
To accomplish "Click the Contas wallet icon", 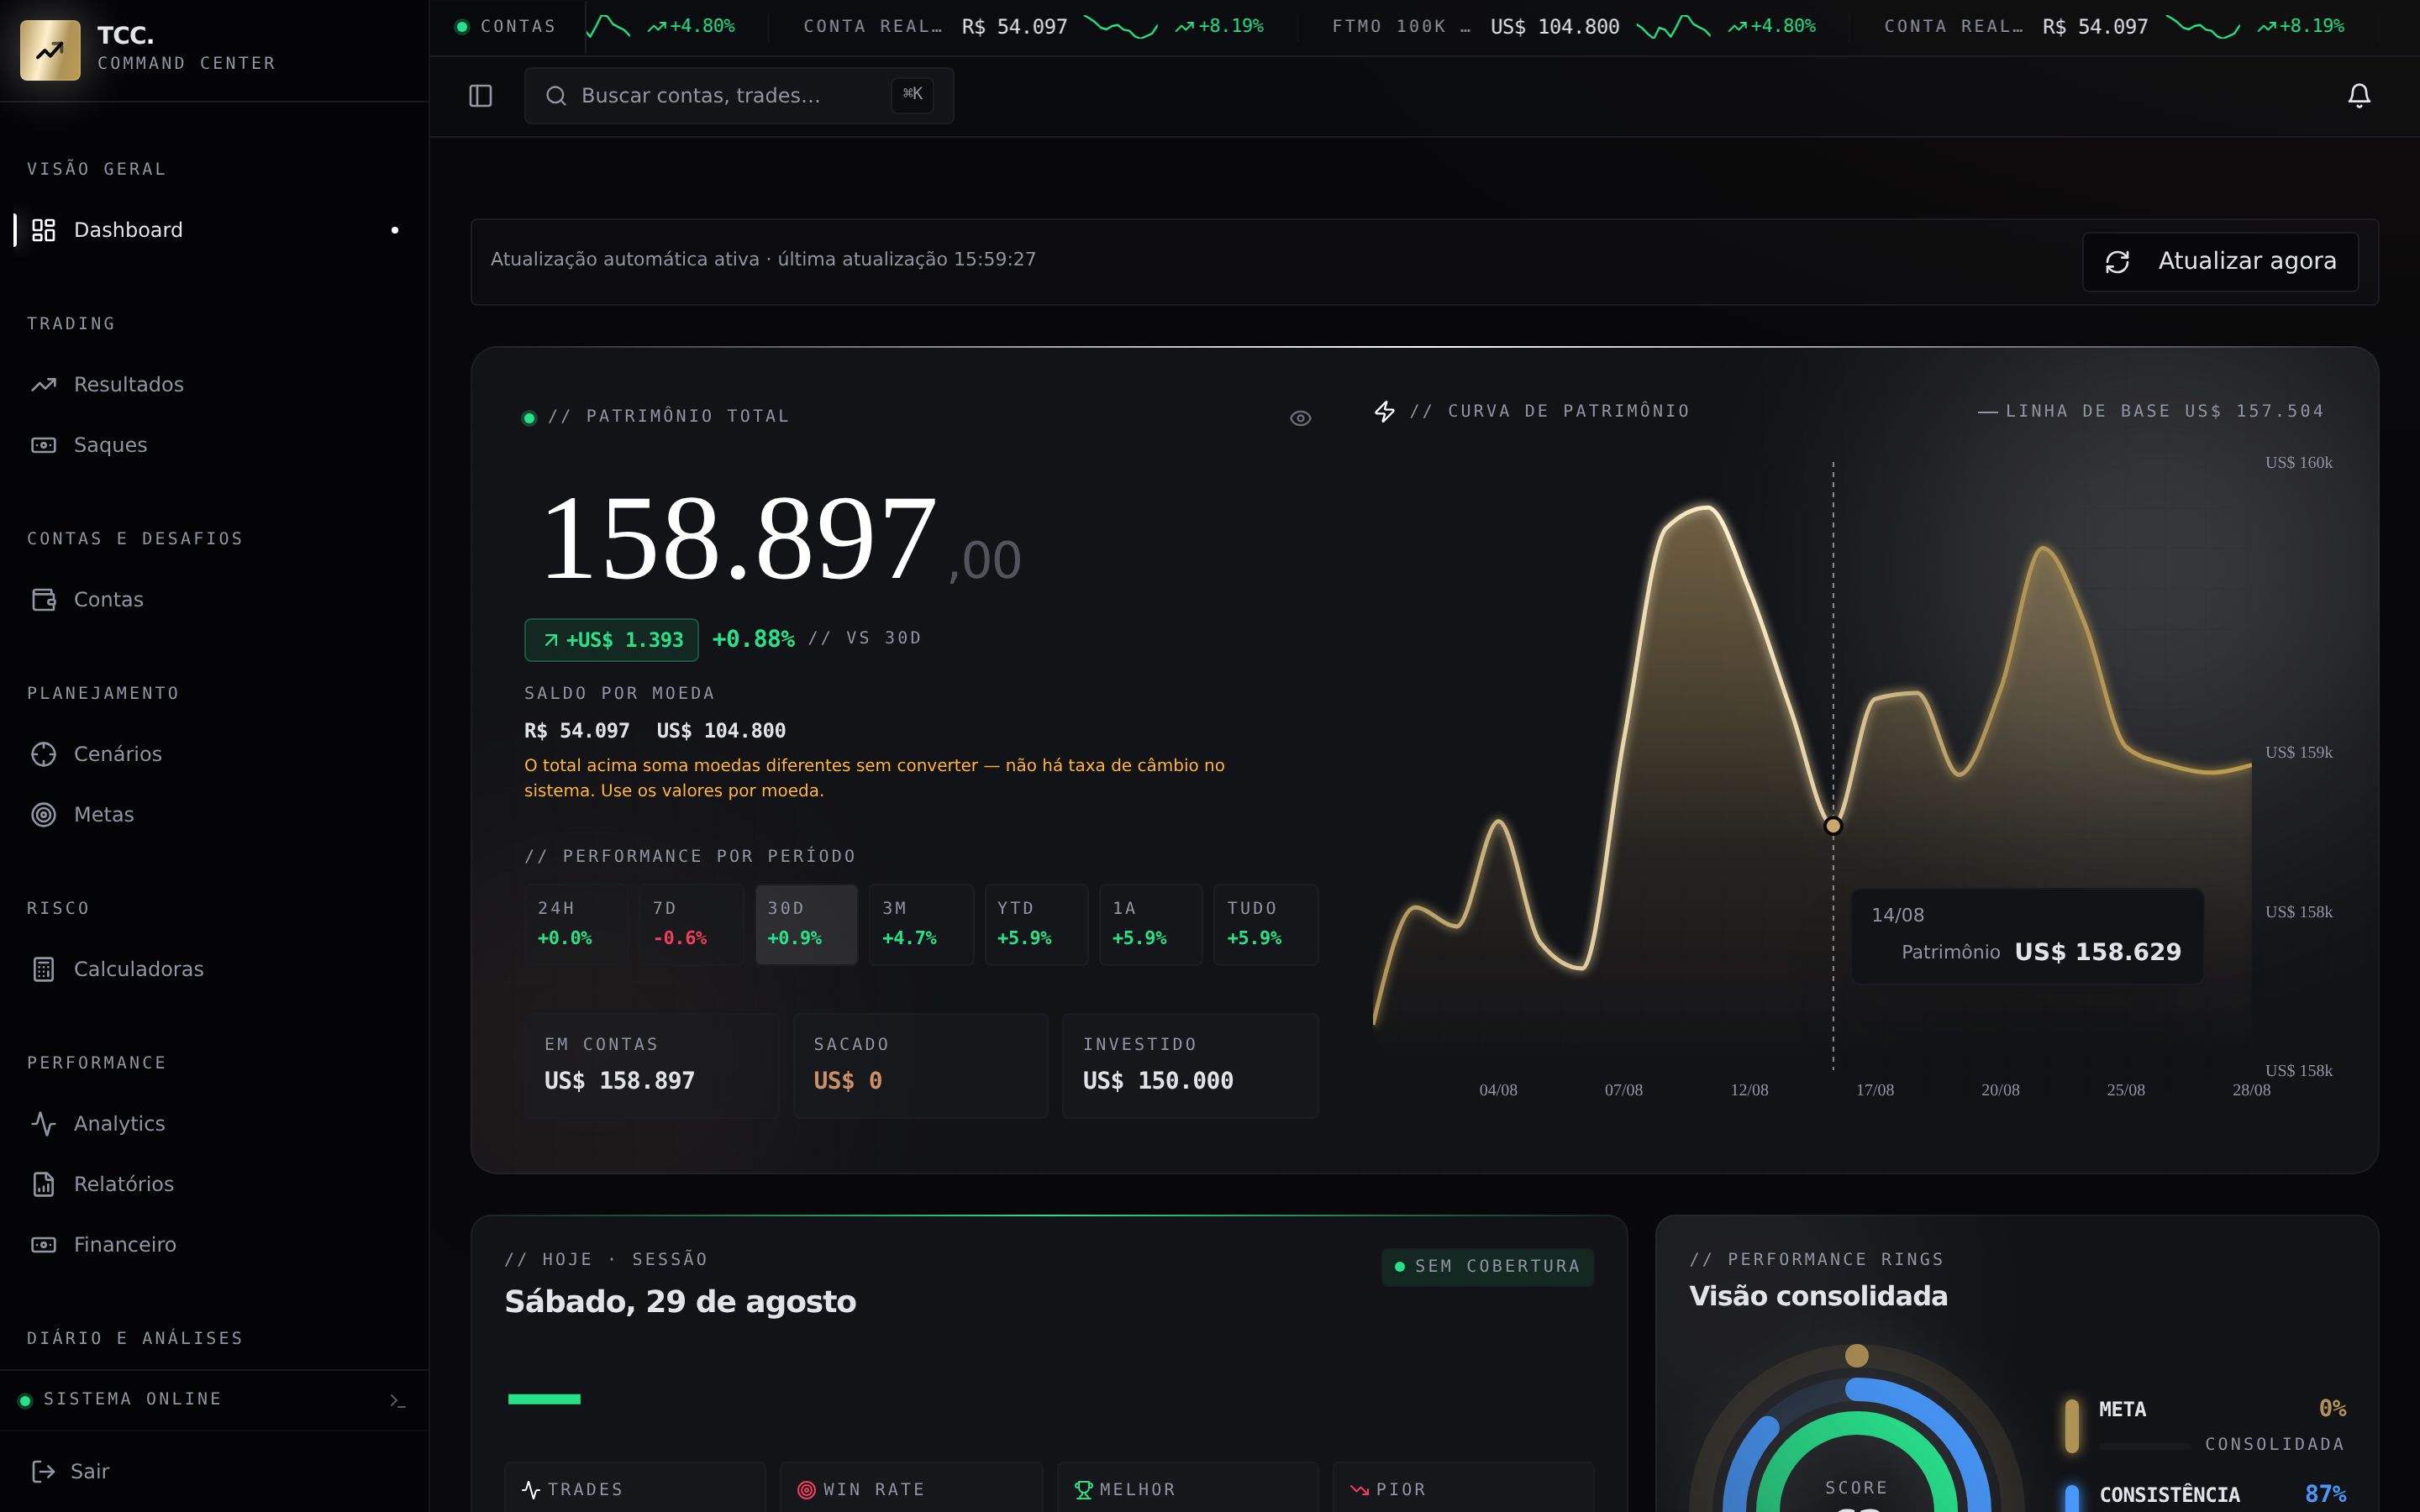I will [43, 599].
